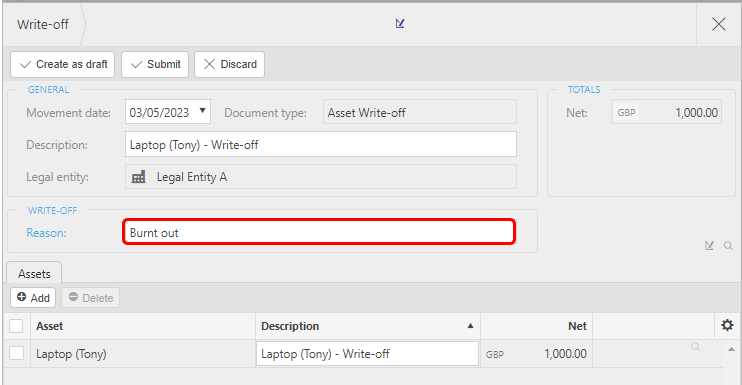This screenshot has width=742, height=385.
Task: Open the Movement date dropdown
Action: pos(203,111)
